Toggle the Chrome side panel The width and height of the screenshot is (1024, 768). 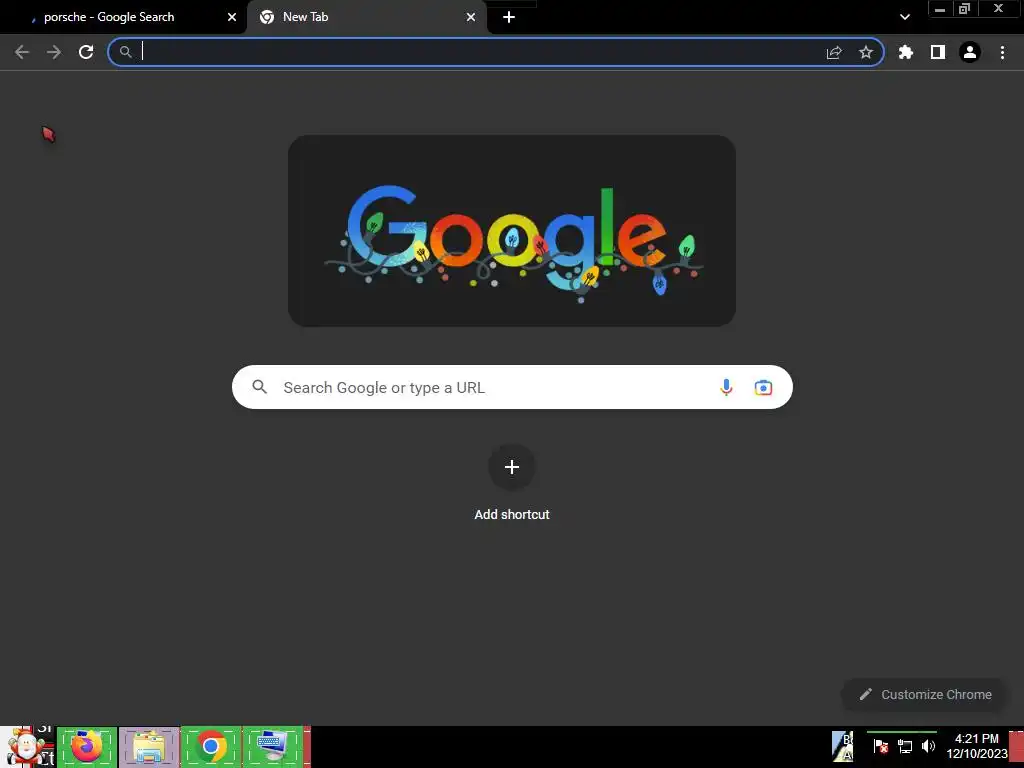tap(938, 52)
